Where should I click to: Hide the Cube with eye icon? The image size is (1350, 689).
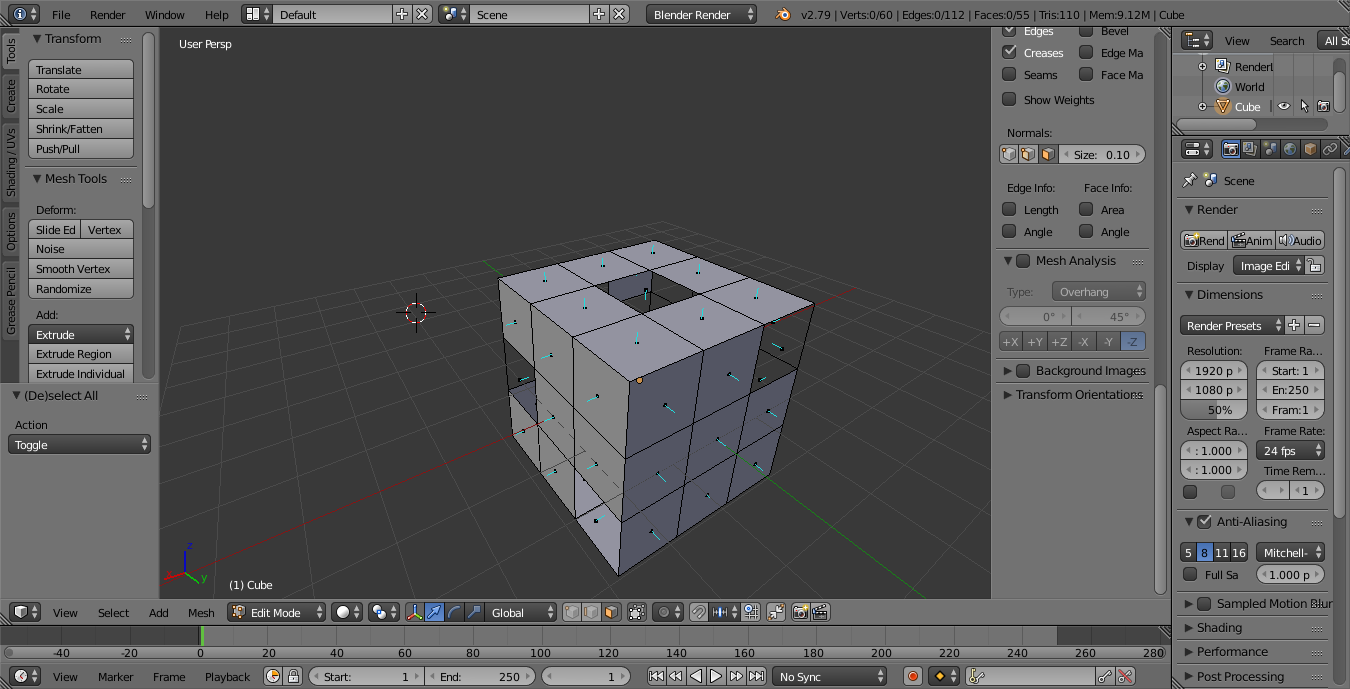(x=1283, y=106)
